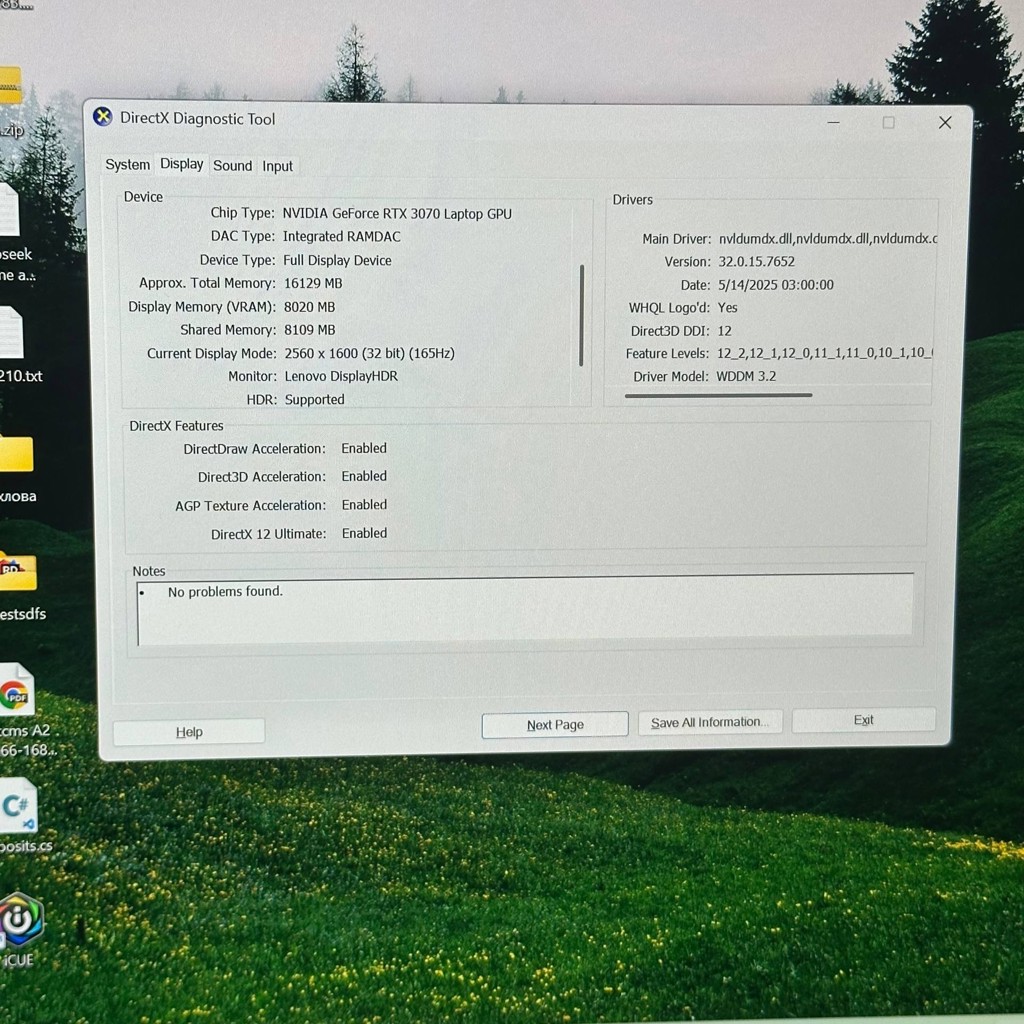Click inside the Notes text box
1024x1024 pixels.
(525, 609)
